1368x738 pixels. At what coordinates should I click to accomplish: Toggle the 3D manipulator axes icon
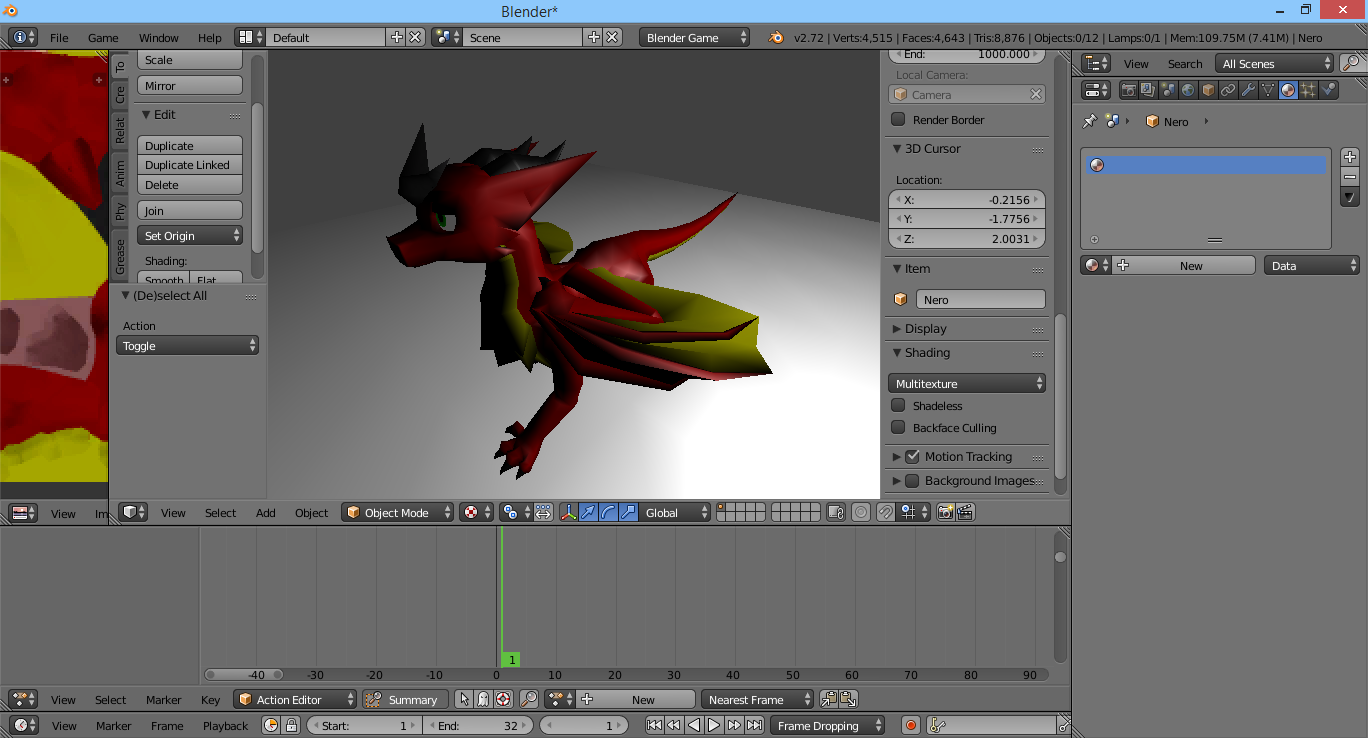pos(568,512)
